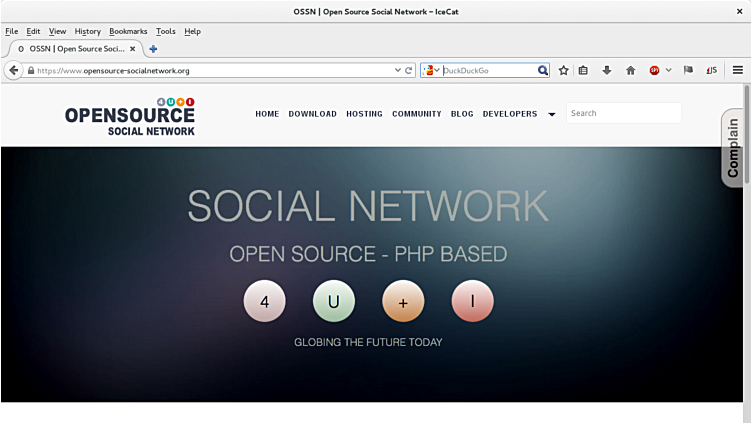This screenshot has width=752, height=423.
Task: Open the Tools menu
Action: click(165, 31)
